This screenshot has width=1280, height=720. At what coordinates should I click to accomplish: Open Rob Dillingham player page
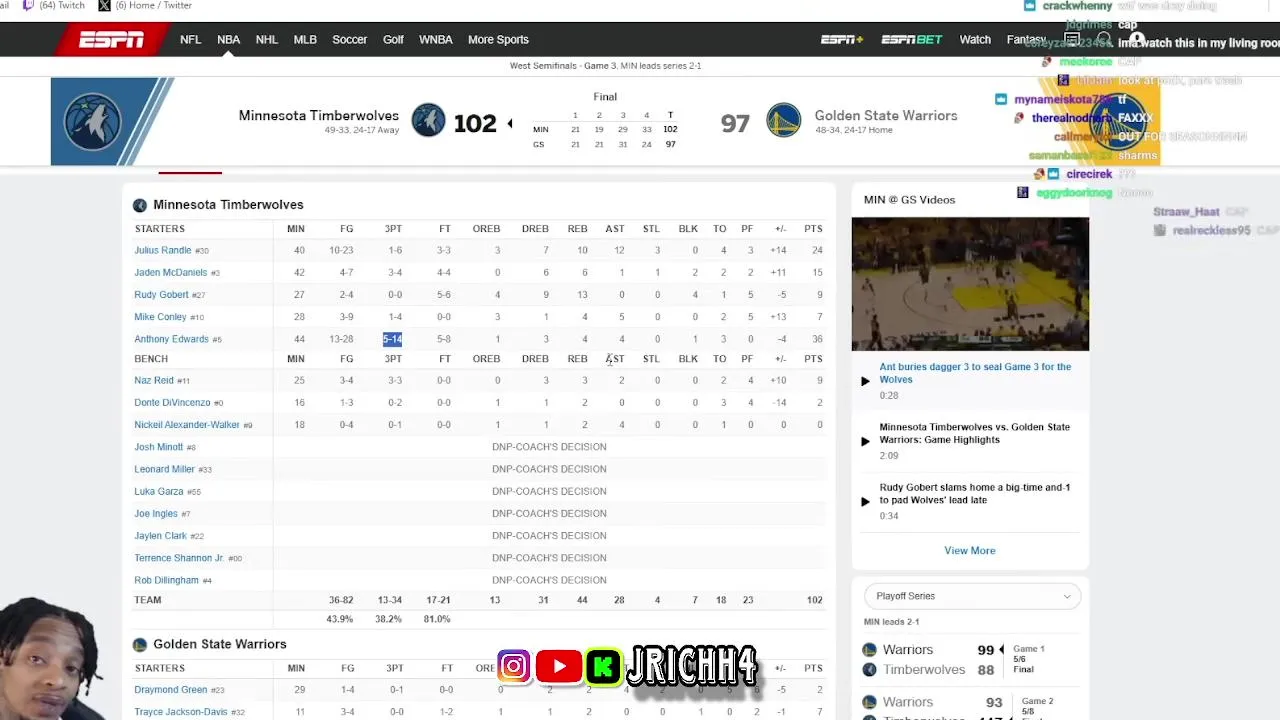point(166,580)
